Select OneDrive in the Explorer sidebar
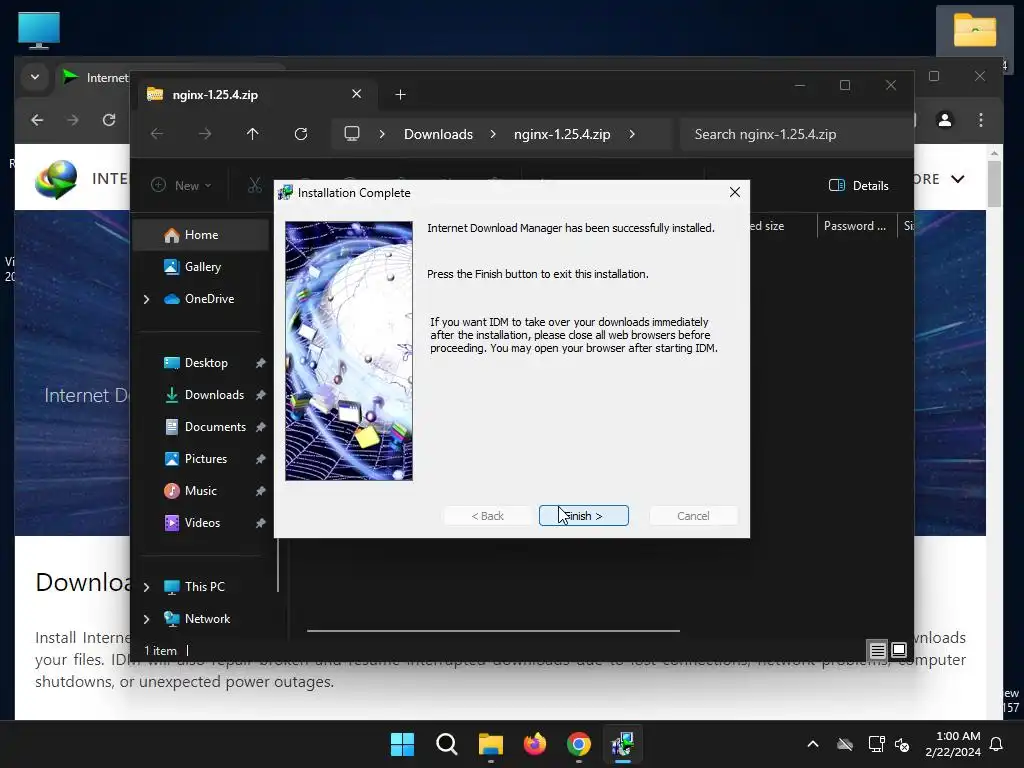 click(209, 299)
